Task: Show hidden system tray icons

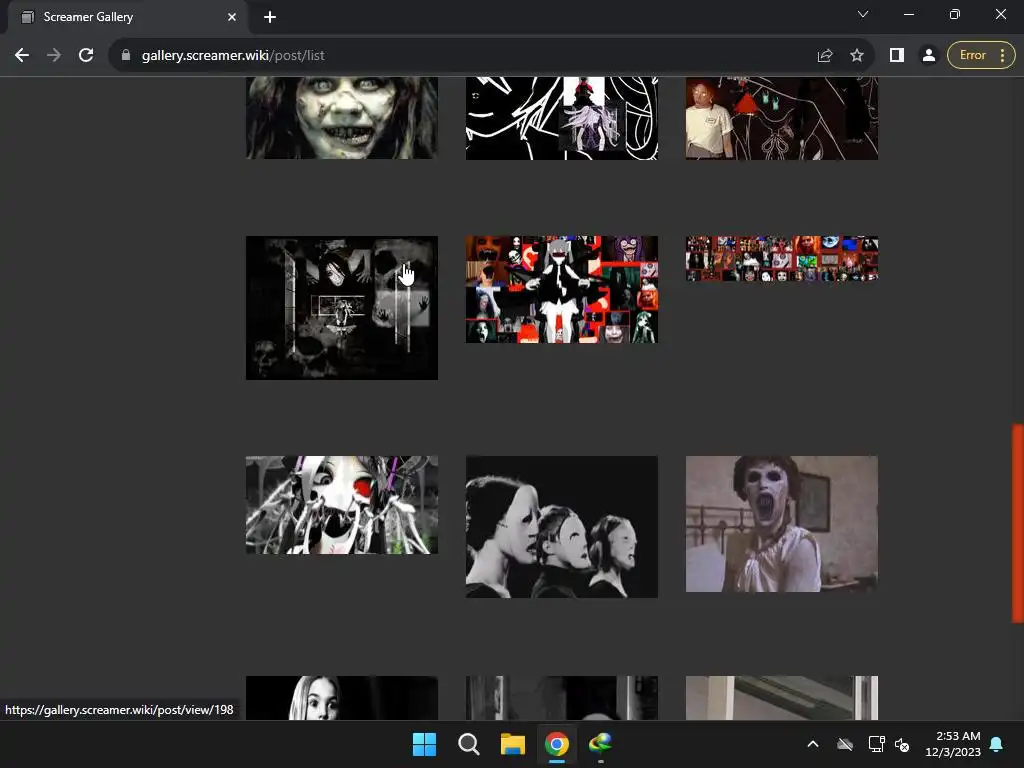Action: point(813,744)
